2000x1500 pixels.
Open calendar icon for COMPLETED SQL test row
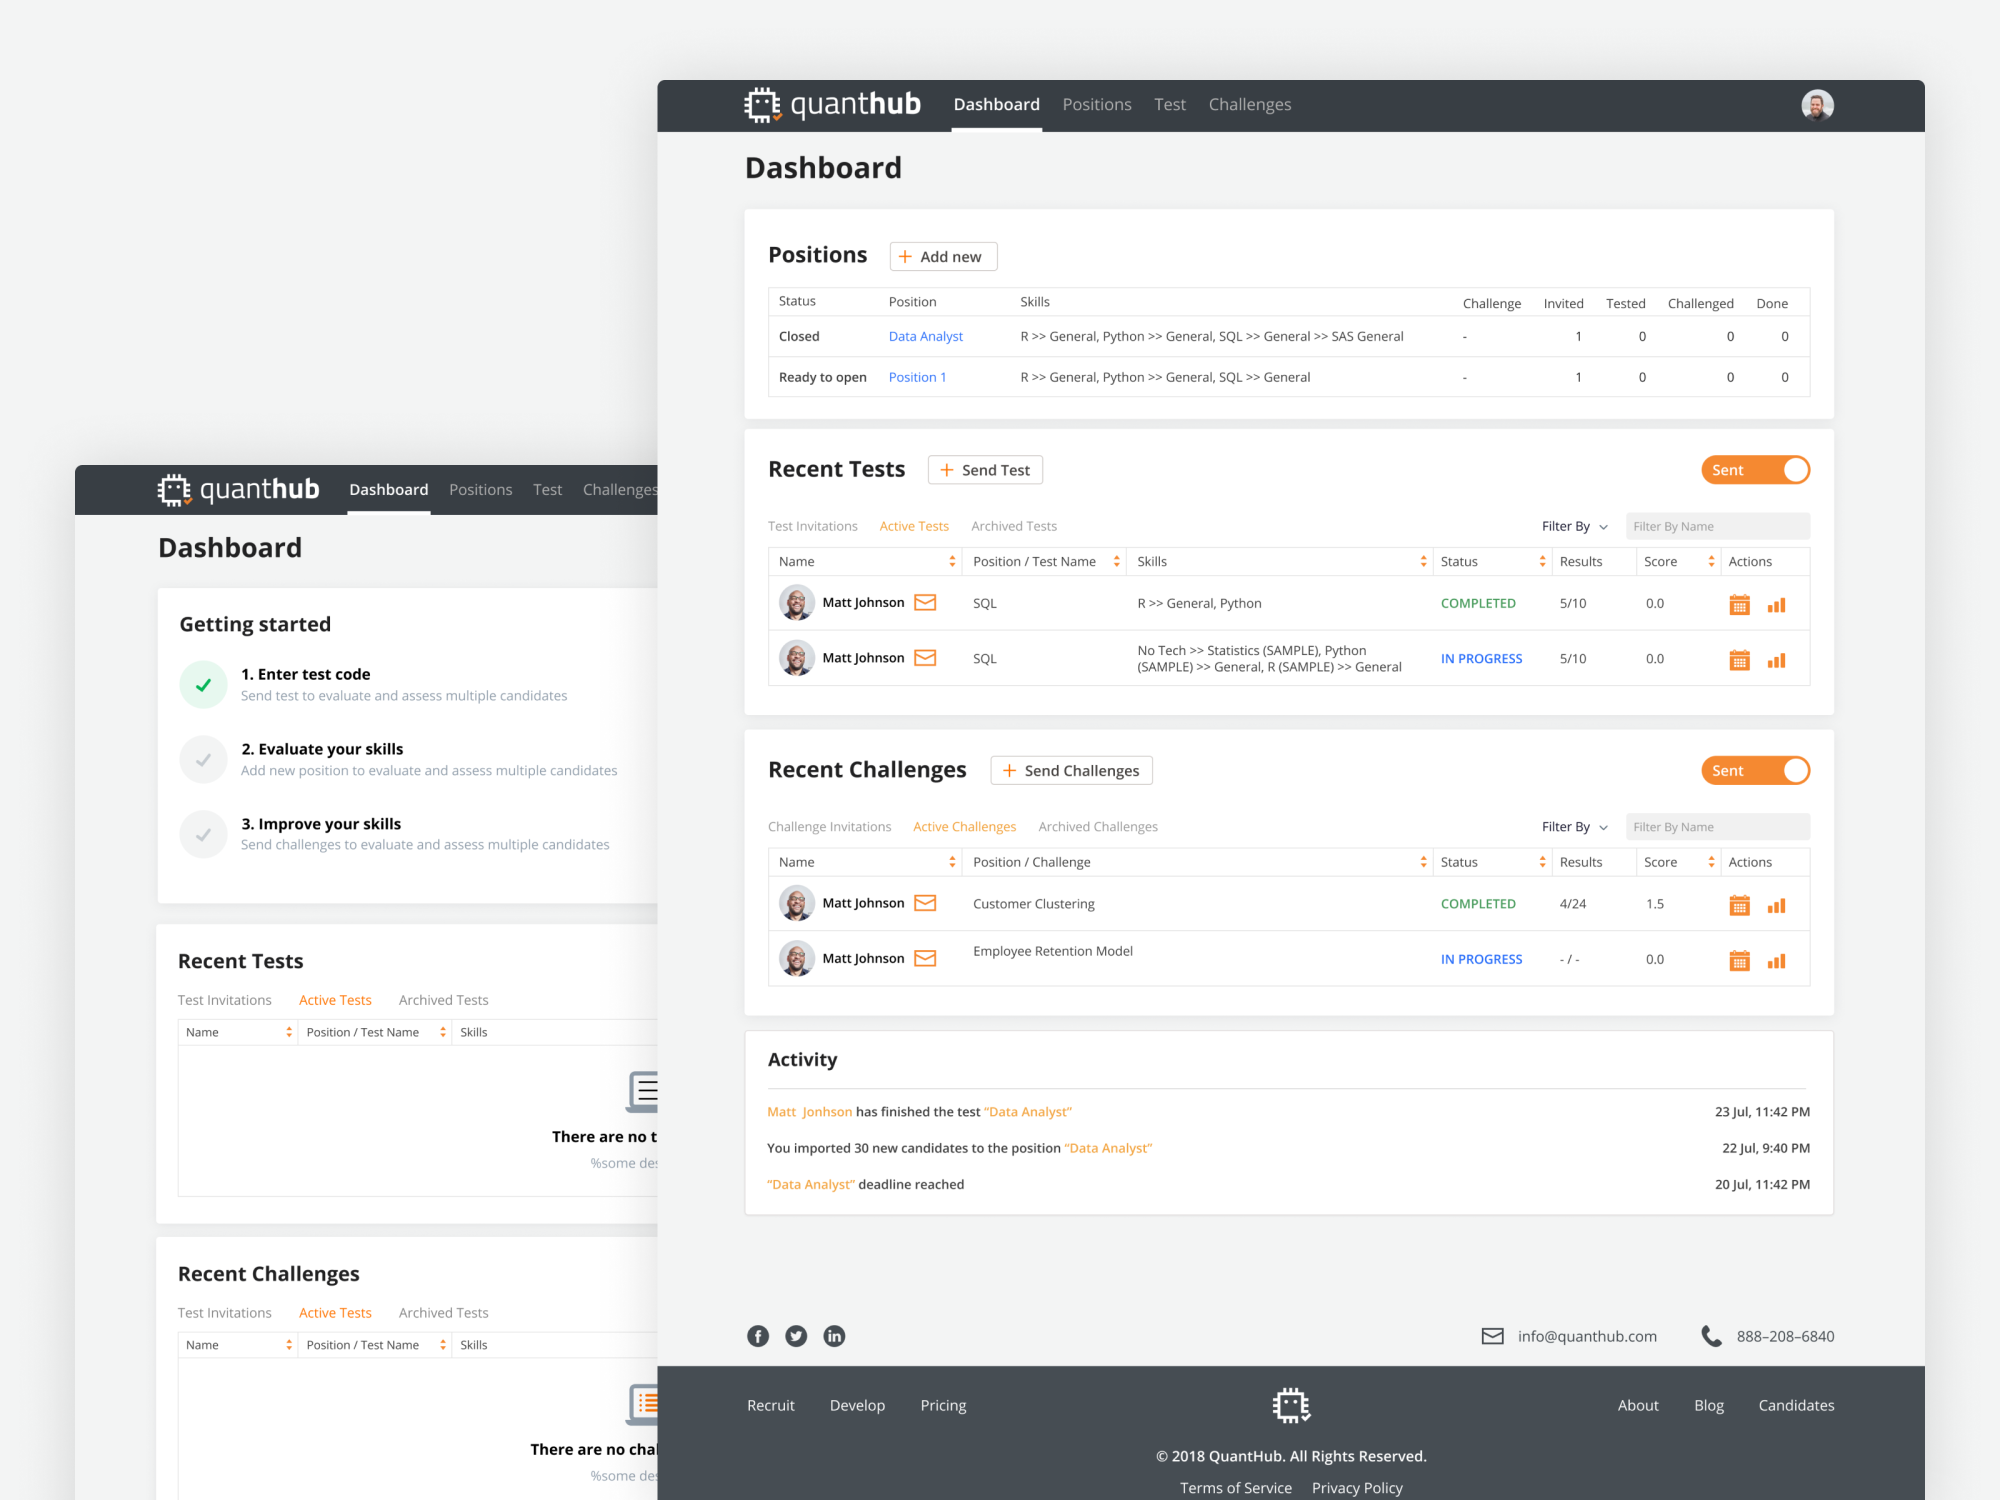(x=1739, y=604)
